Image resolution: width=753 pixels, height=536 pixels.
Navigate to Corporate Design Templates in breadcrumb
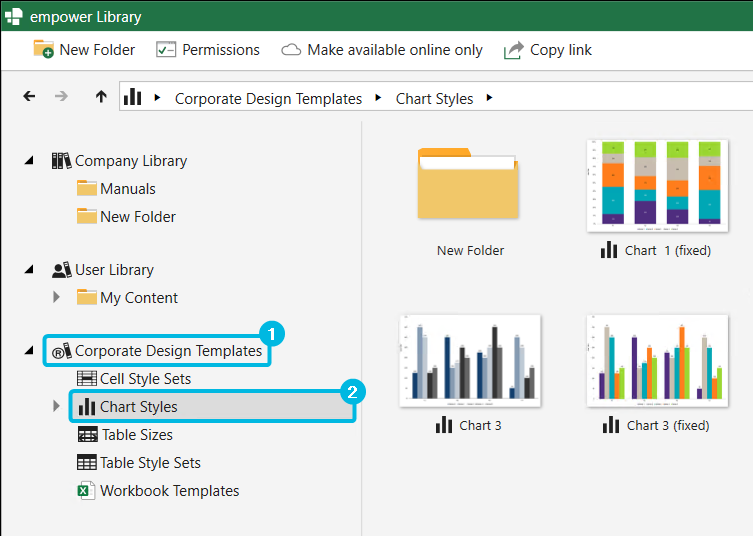[x=268, y=98]
